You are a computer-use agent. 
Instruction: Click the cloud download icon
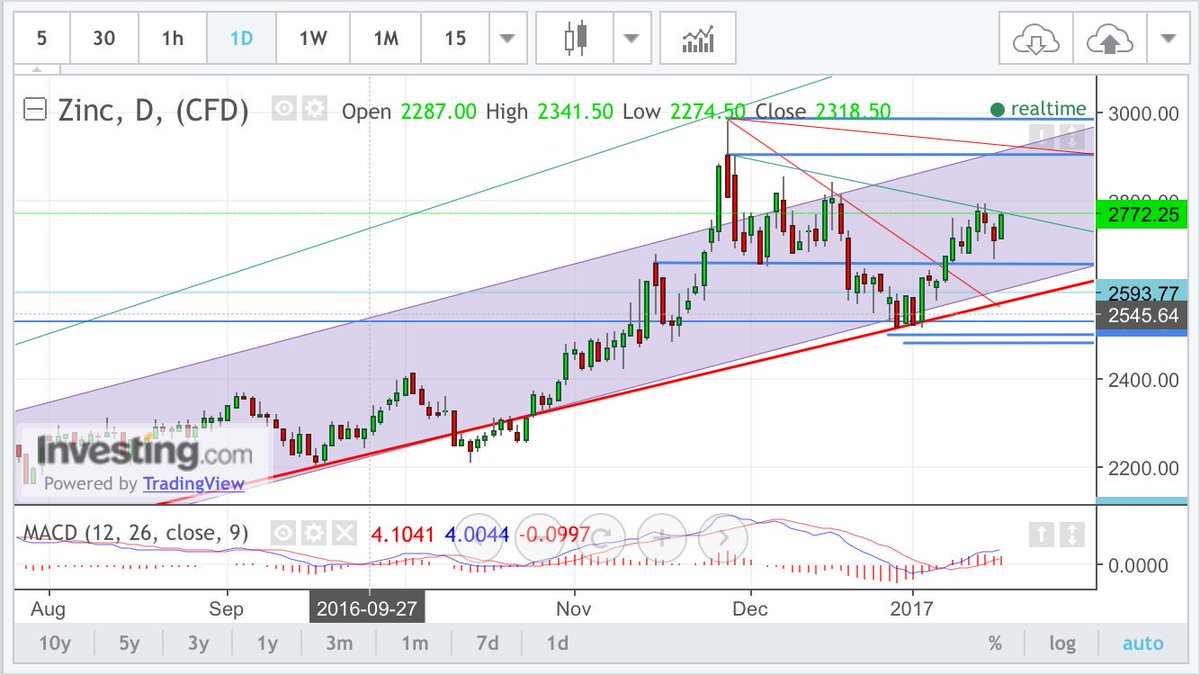[x=1036, y=37]
